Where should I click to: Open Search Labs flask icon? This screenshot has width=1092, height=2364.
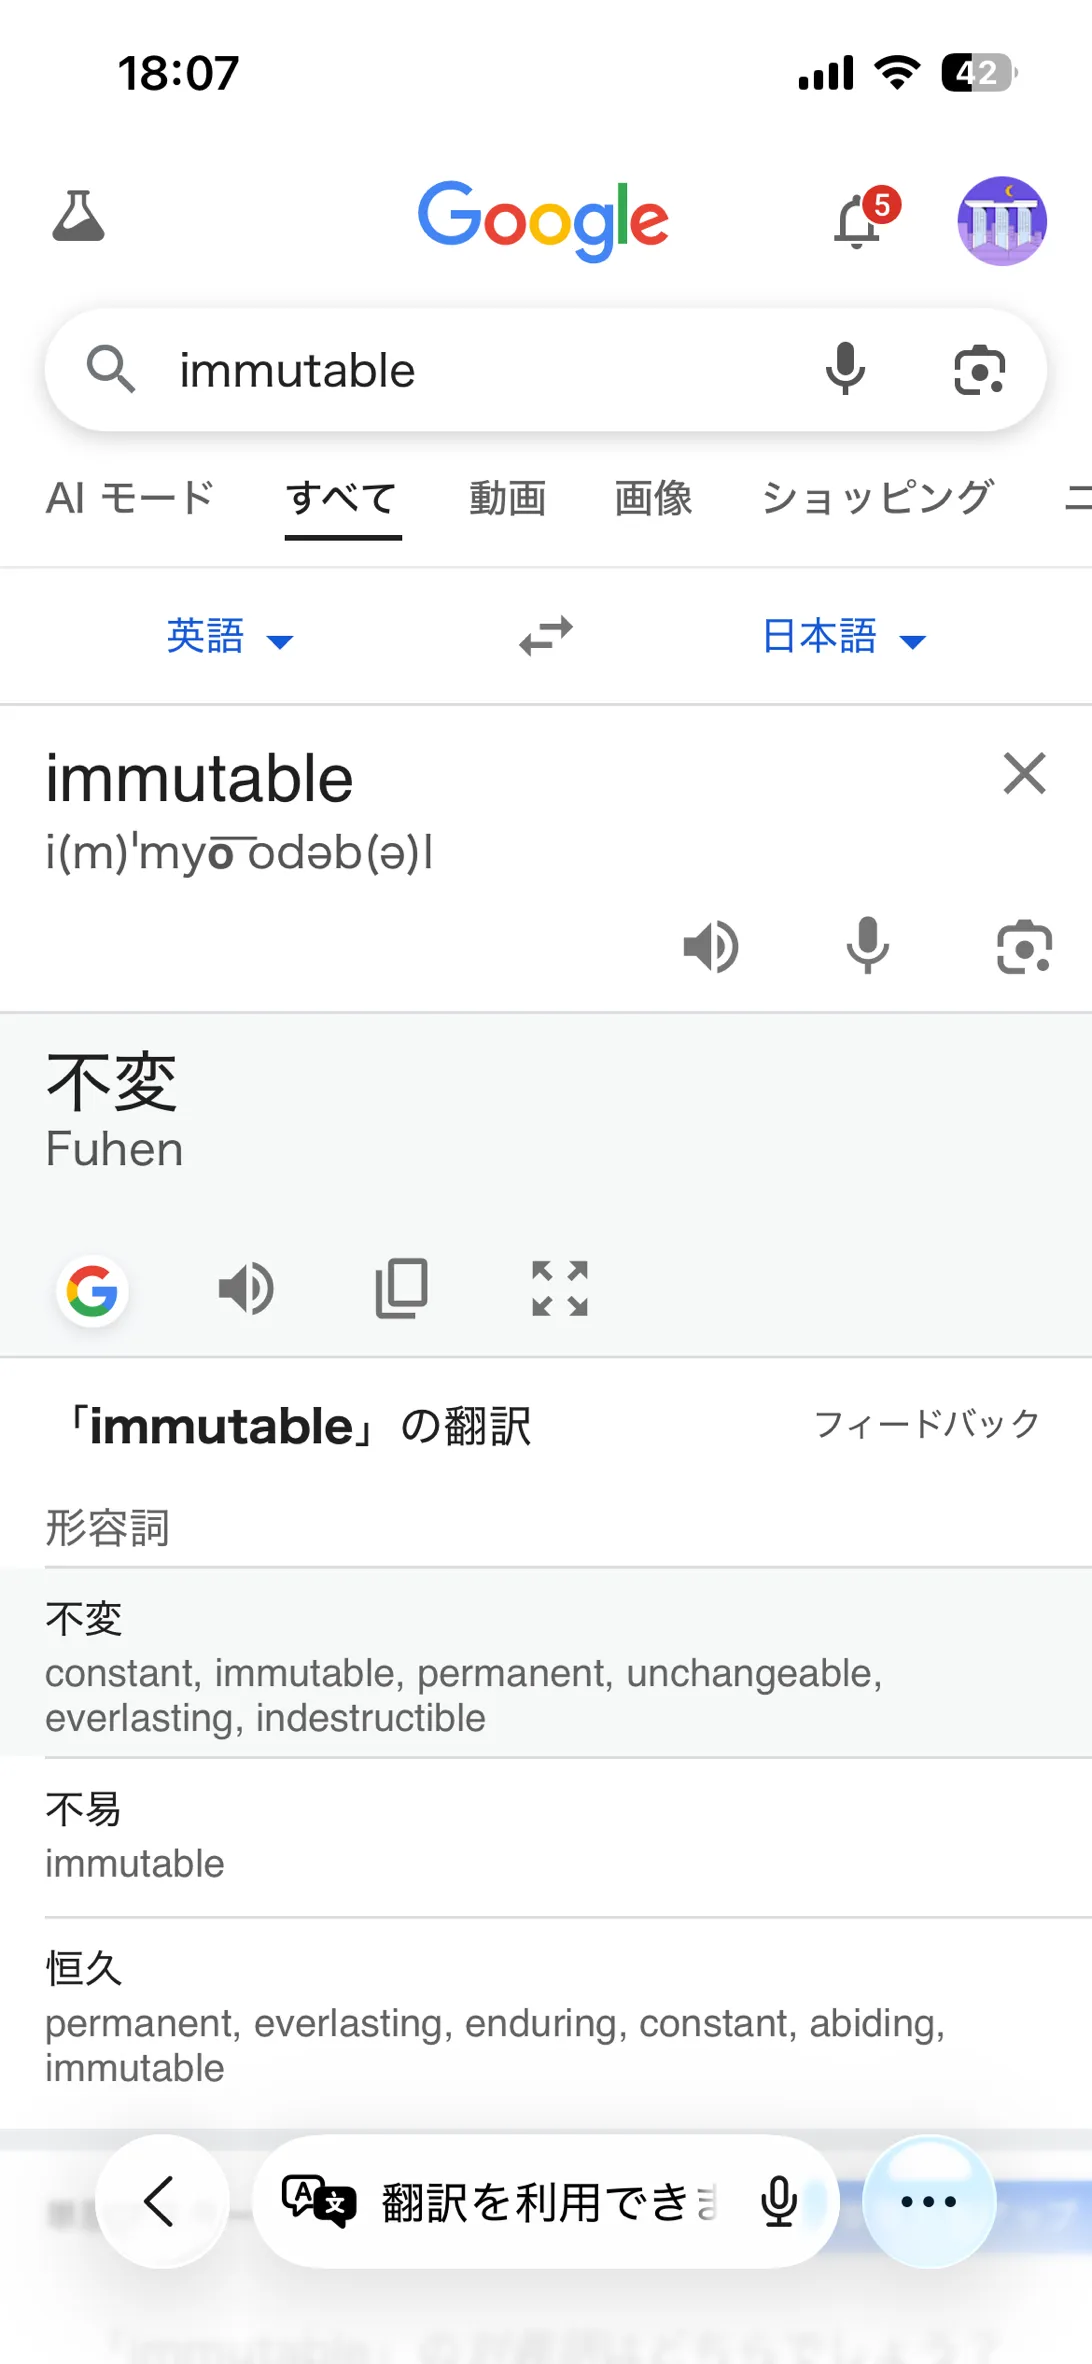pyautogui.click(x=78, y=216)
